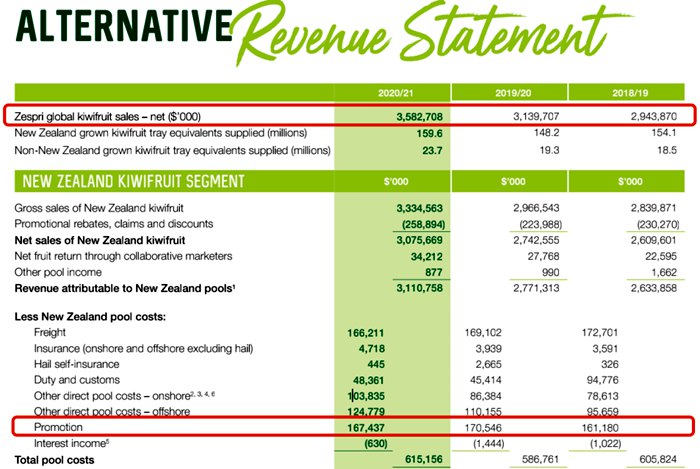Select insurance value 4,718
This screenshot has height=469, width=700.
(371, 349)
